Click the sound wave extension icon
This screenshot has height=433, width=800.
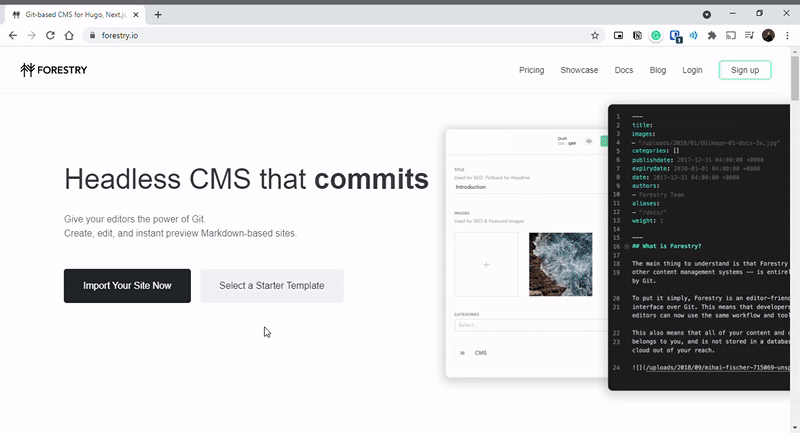[x=693, y=35]
